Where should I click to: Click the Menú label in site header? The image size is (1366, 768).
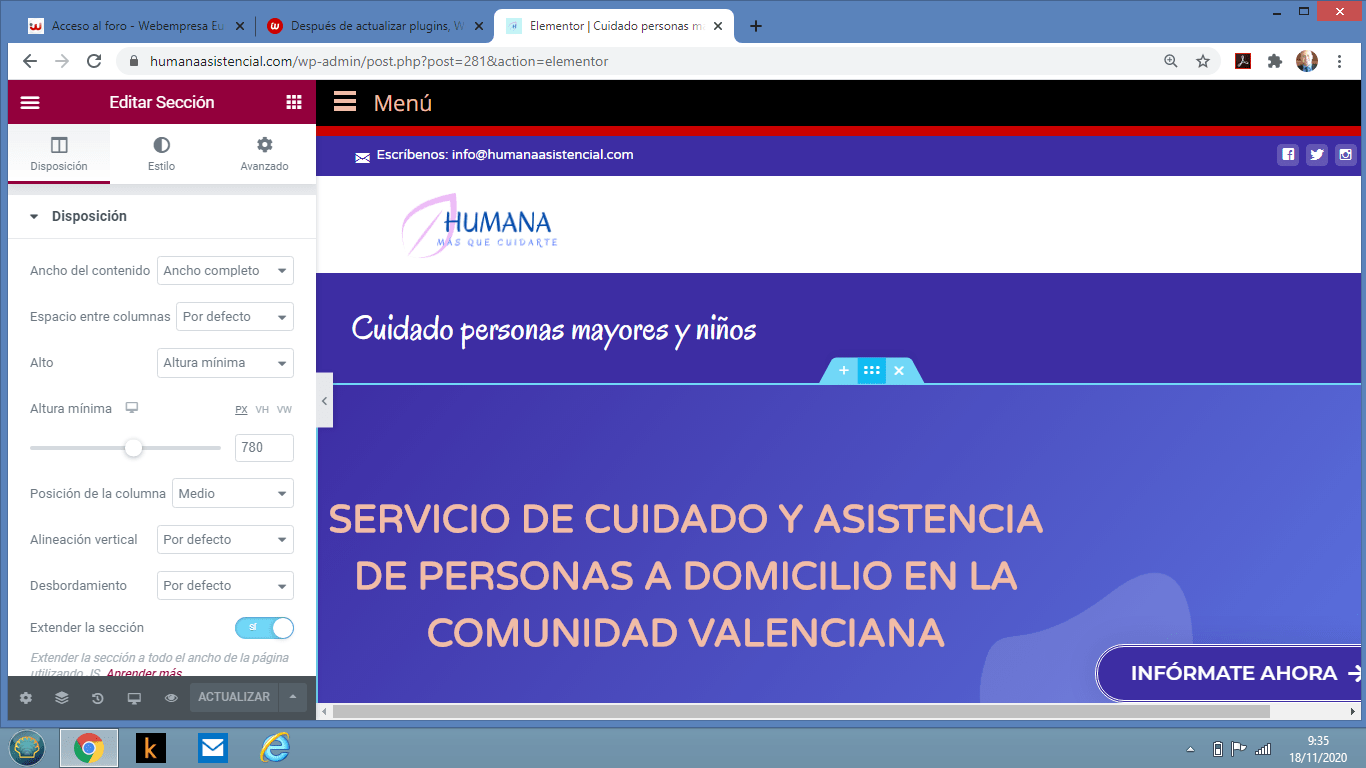pos(403,103)
